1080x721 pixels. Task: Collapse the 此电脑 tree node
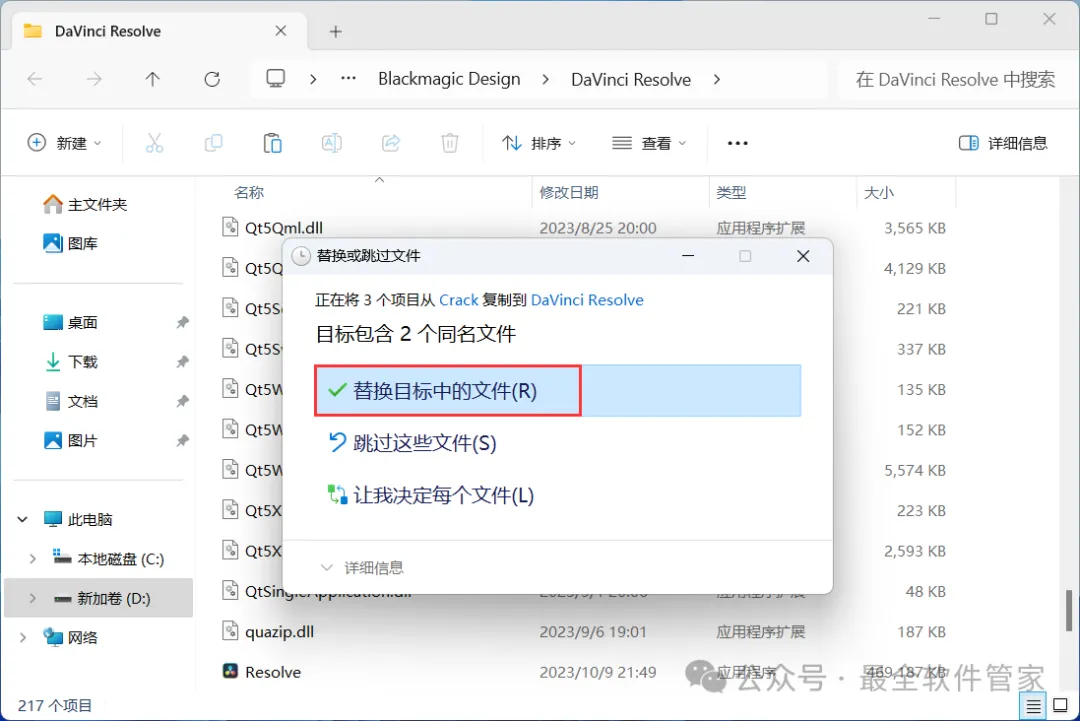point(23,519)
